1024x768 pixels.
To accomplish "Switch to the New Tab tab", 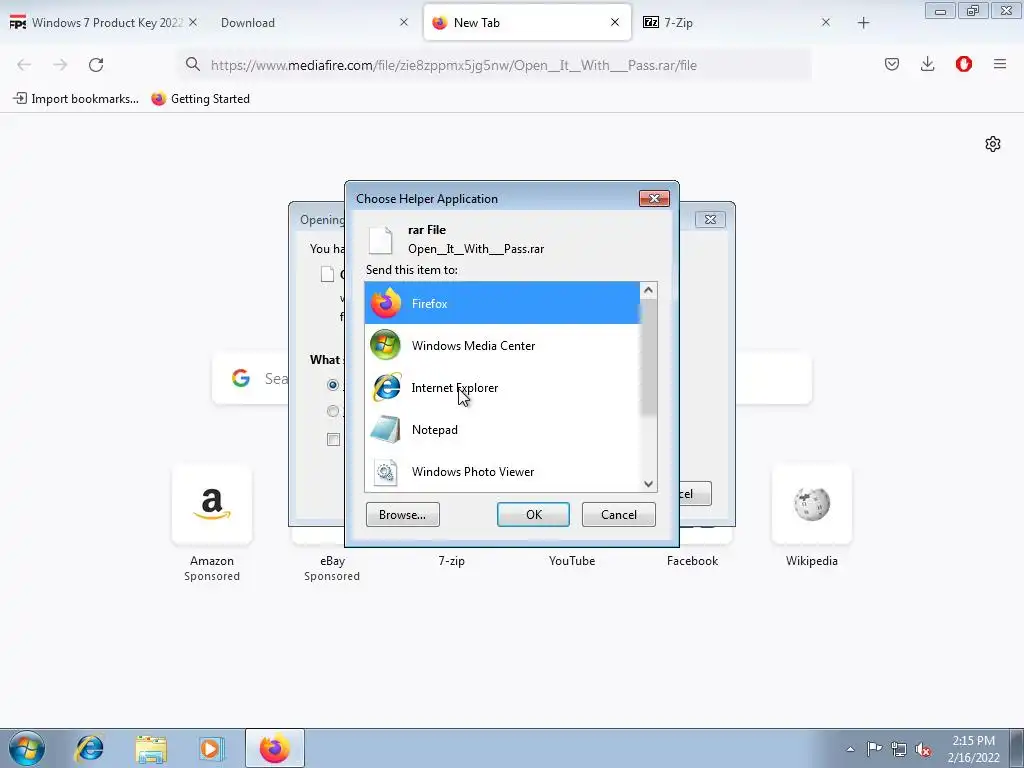I will [527, 22].
